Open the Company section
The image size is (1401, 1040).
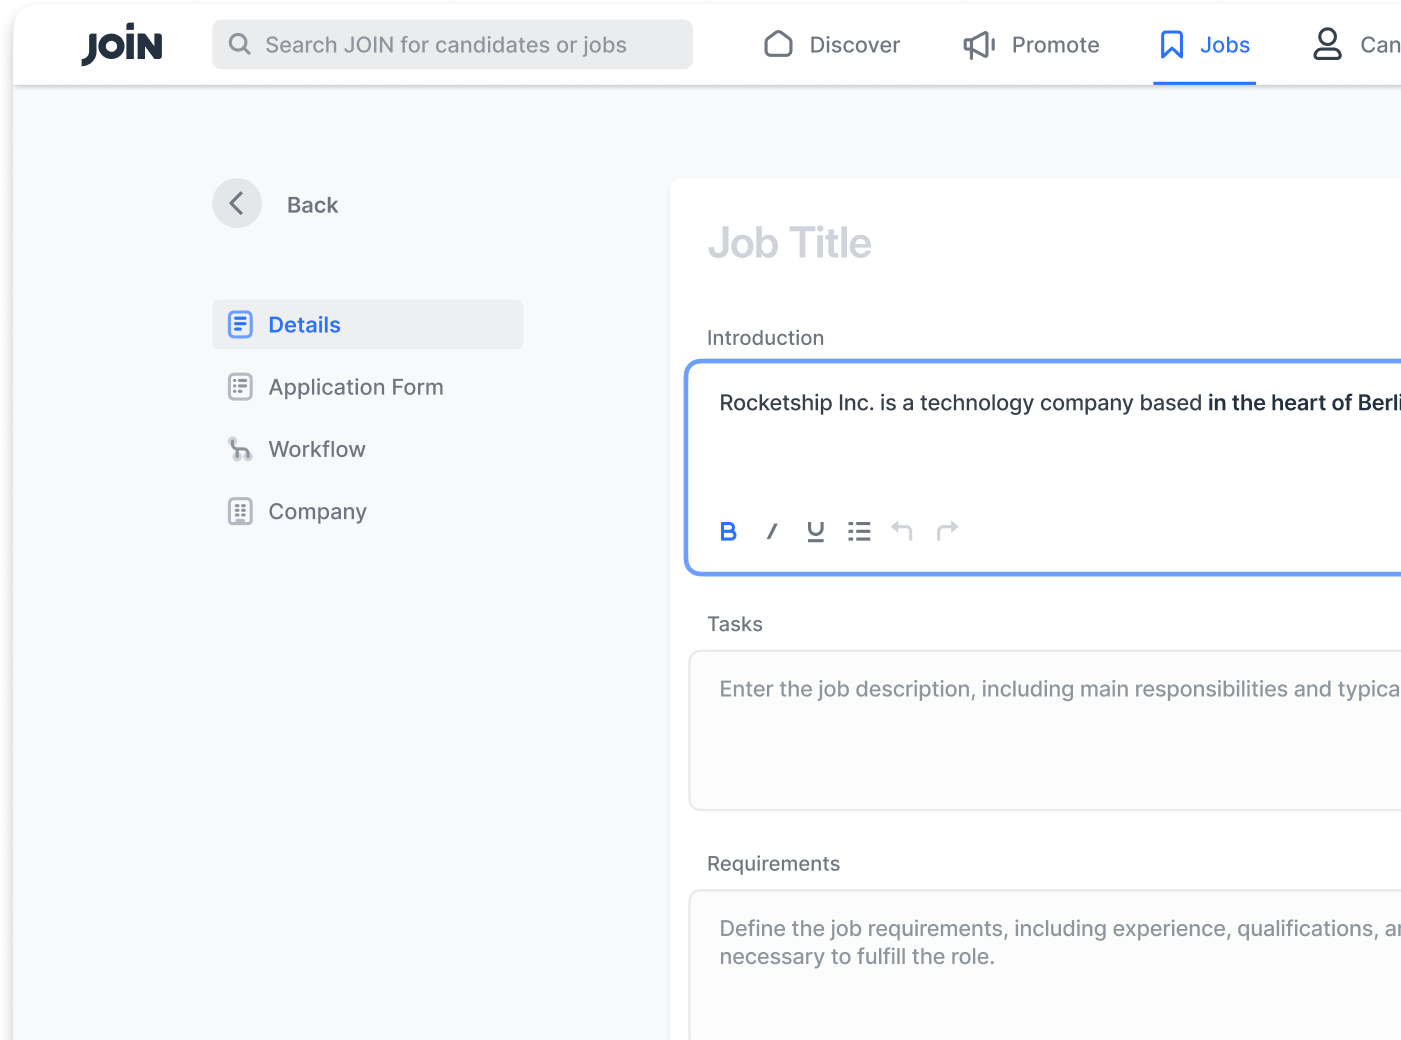[x=317, y=512]
